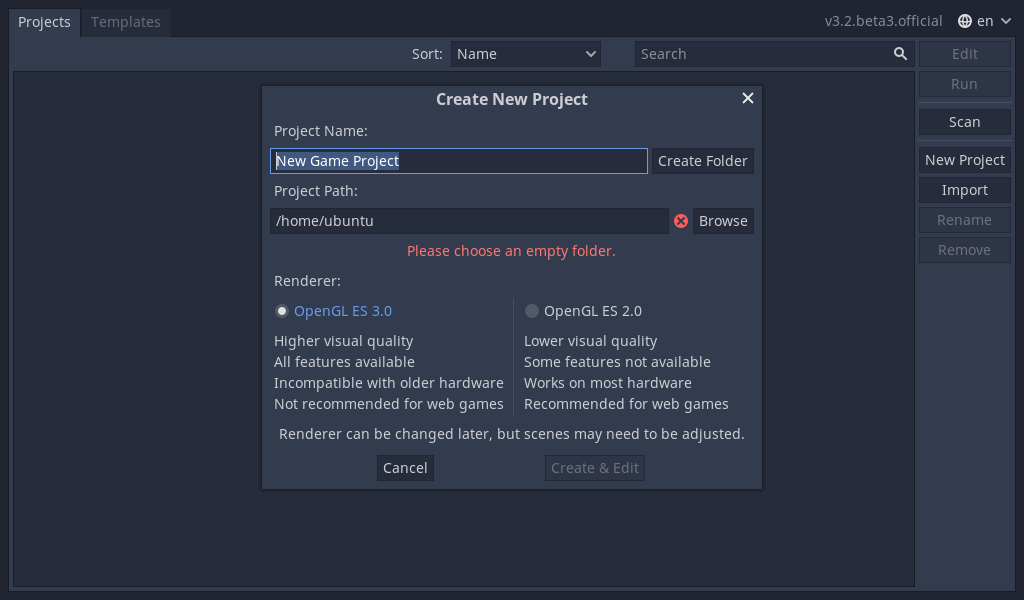Image resolution: width=1024 pixels, height=600 pixels.
Task: Close the Create New Project dialog
Action: point(748,98)
